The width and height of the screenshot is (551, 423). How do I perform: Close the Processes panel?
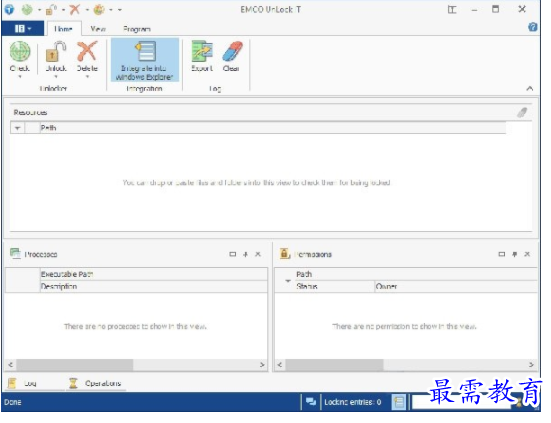(x=258, y=254)
